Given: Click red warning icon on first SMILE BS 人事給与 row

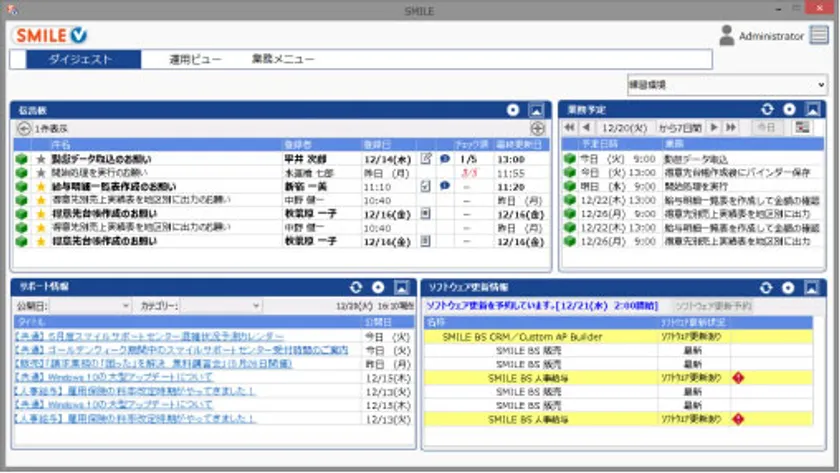Looking at the screenshot, I should (x=738, y=378).
